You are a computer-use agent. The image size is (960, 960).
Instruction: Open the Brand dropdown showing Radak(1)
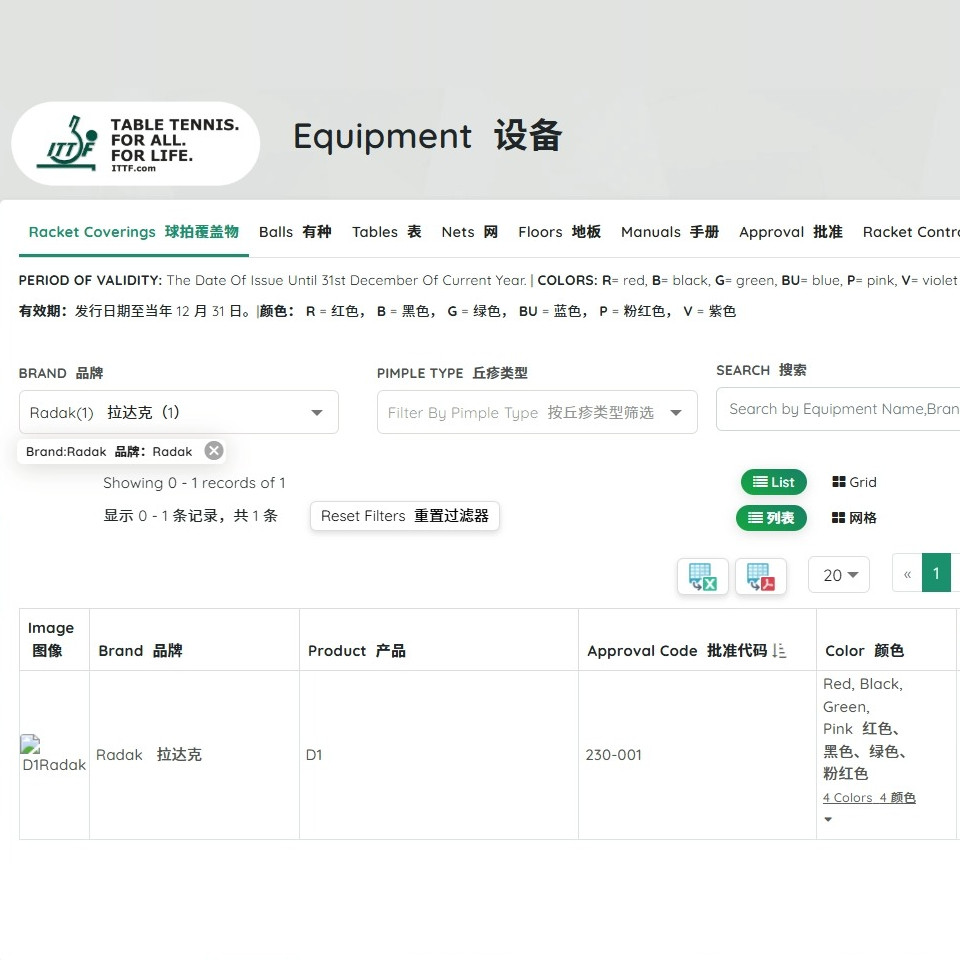click(x=179, y=412)
